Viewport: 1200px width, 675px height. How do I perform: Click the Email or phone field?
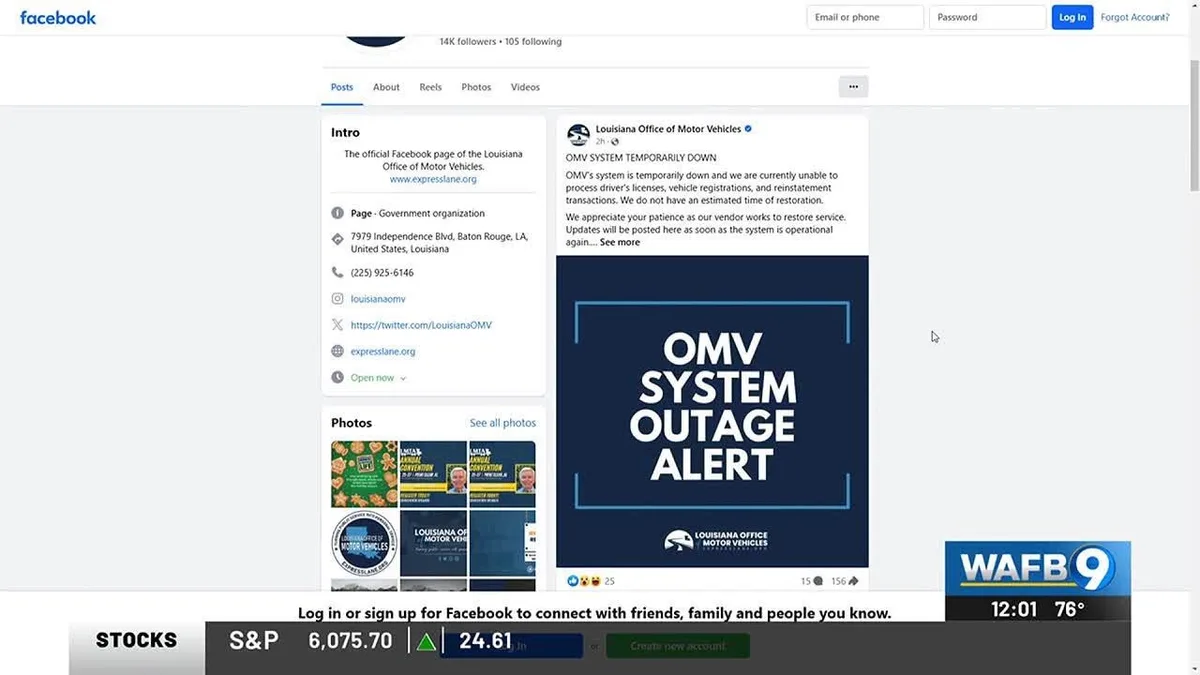[865, 17]
